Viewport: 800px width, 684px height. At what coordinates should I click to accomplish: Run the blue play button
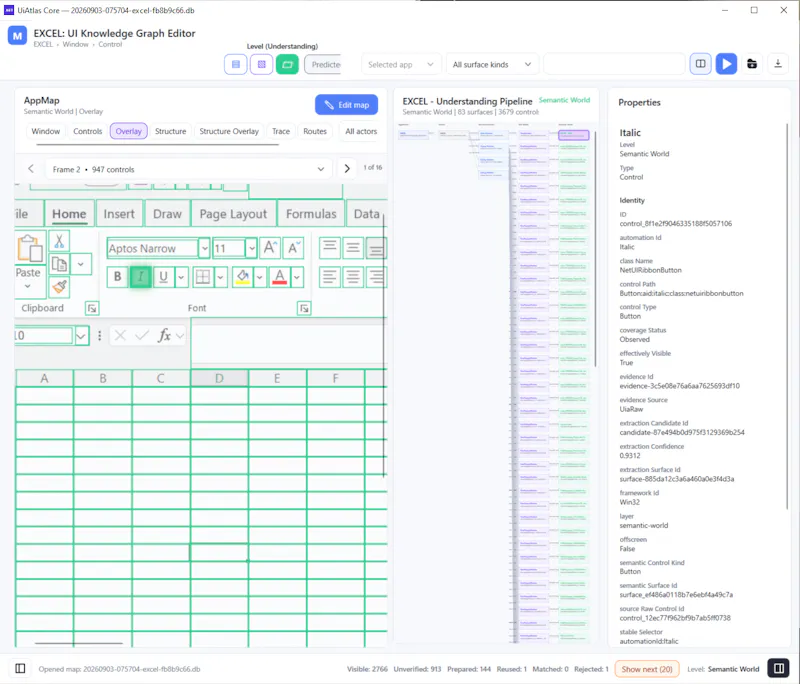tap(726, 64)
